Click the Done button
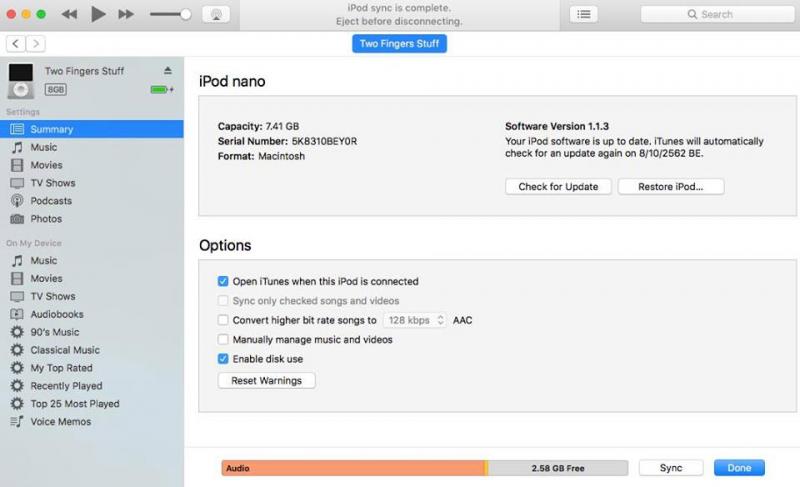This screenshot has width=800, height=487. point(739,468)
